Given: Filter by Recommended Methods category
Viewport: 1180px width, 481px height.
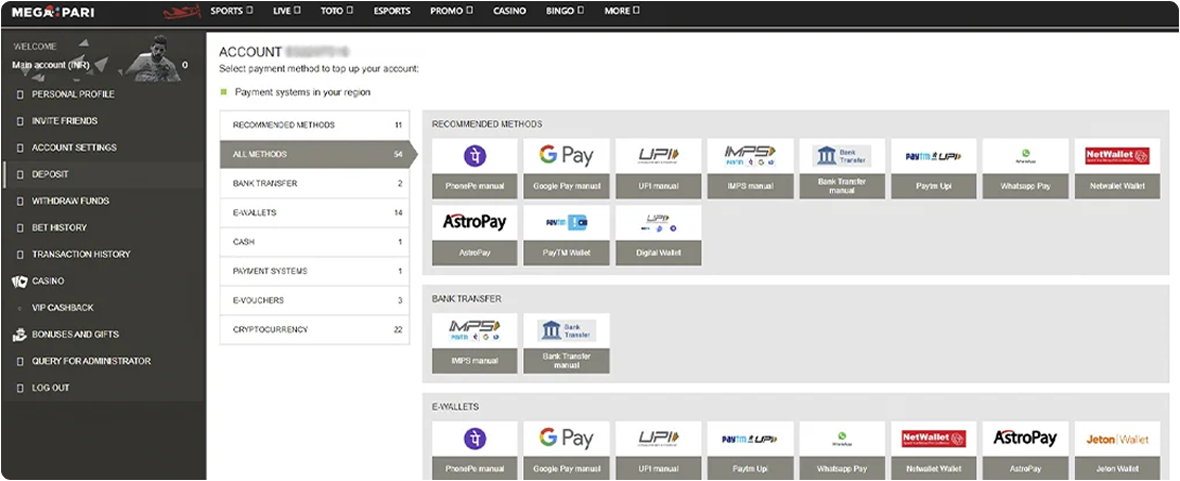Looking at the screenshot, I should tap(315, 125).
